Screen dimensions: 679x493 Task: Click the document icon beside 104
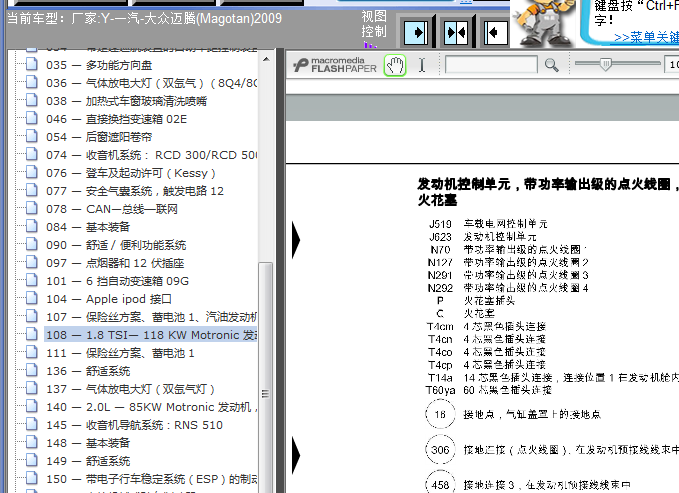(x=32, y=298)
